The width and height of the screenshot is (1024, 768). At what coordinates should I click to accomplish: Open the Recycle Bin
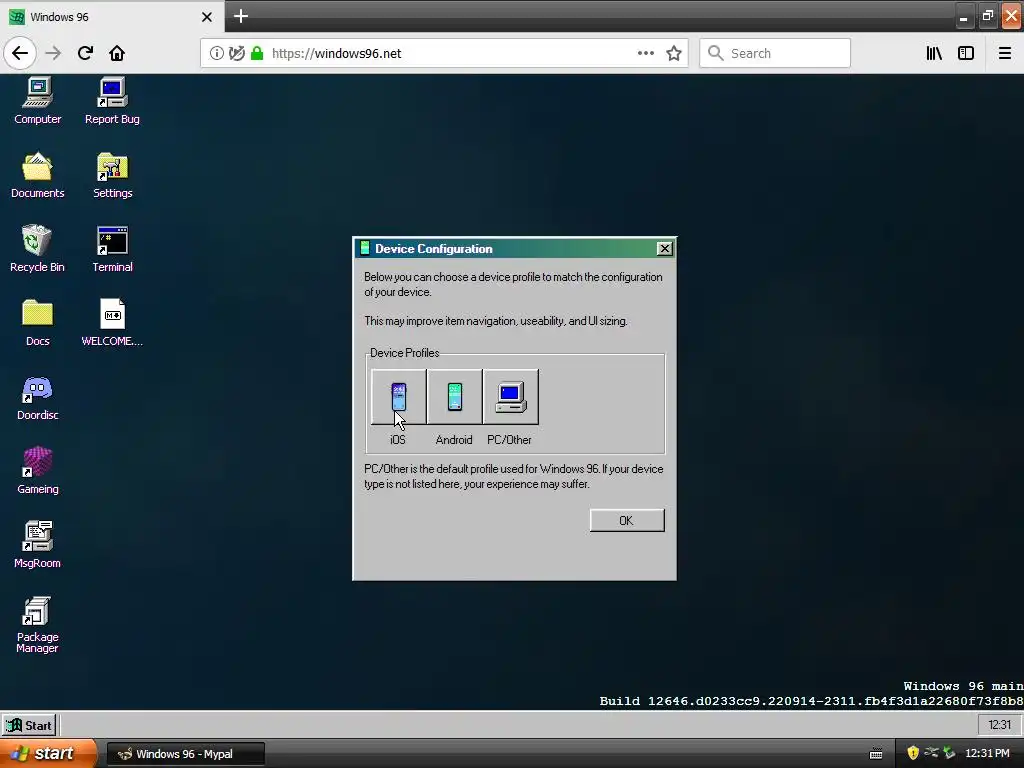(37, 248)
